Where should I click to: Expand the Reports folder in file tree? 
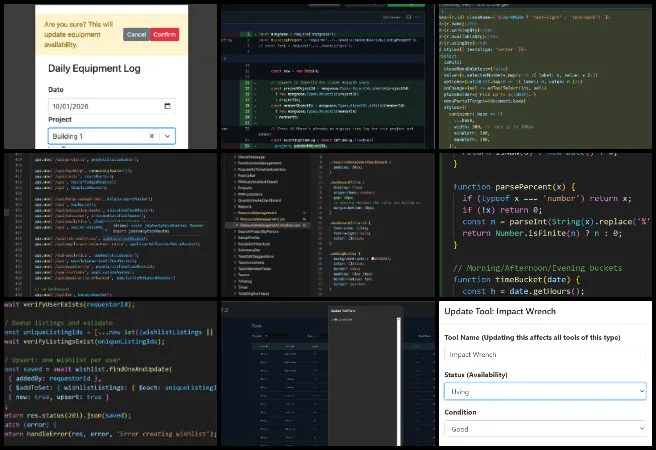[245, 207]
